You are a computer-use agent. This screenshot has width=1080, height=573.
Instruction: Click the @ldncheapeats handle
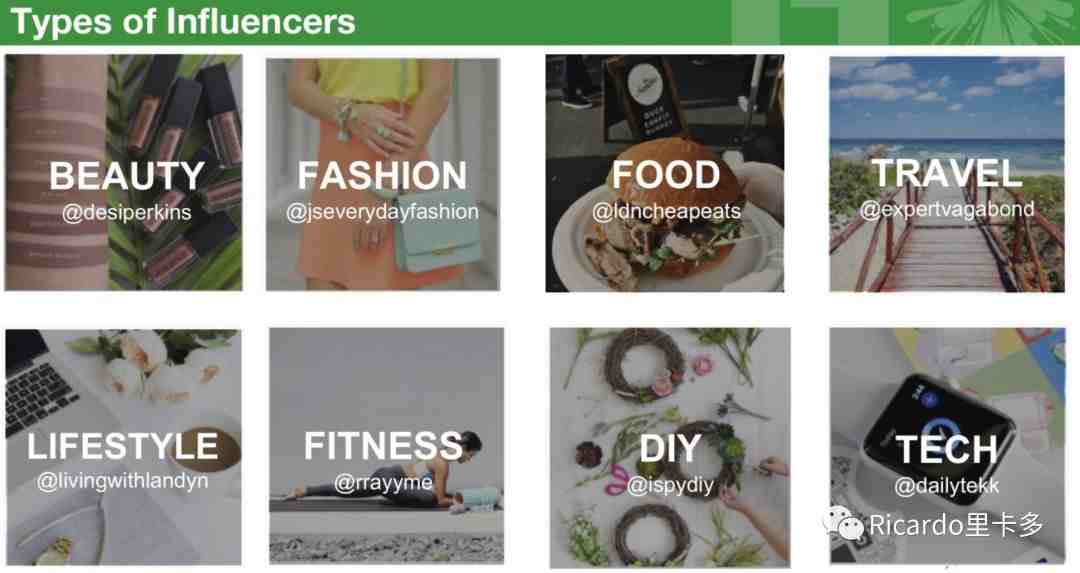[667, 211]
